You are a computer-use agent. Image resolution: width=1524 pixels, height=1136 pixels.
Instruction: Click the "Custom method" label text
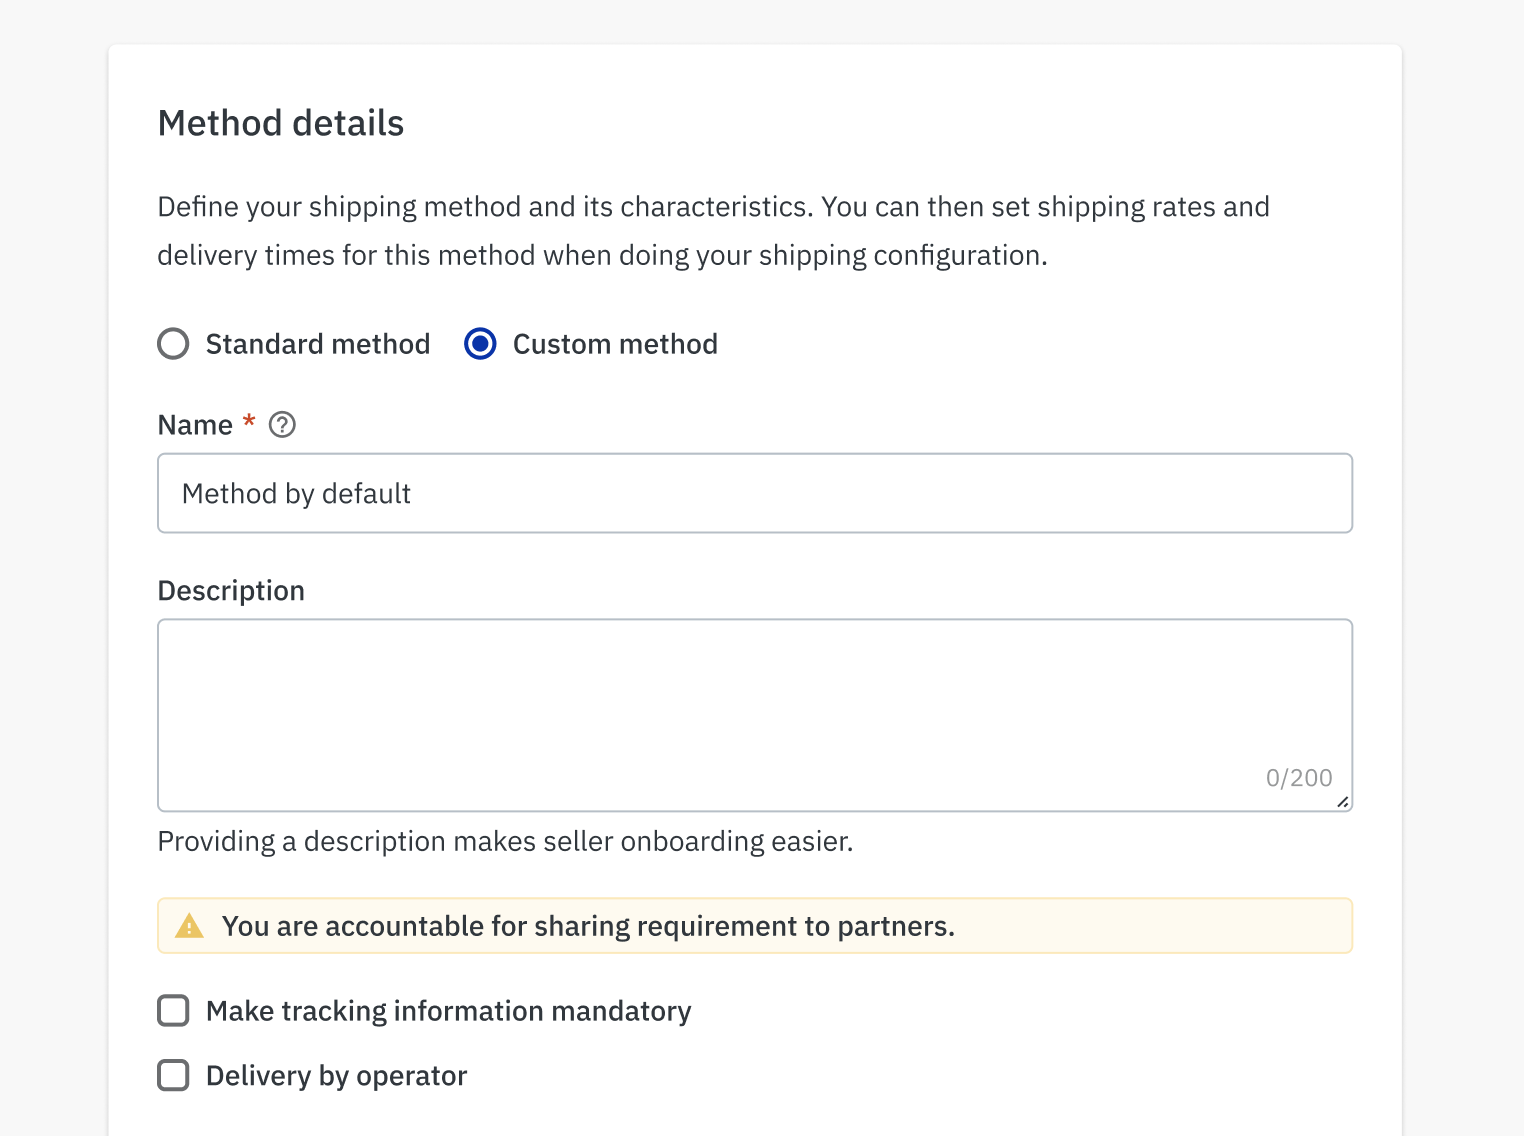click(615, 344)
